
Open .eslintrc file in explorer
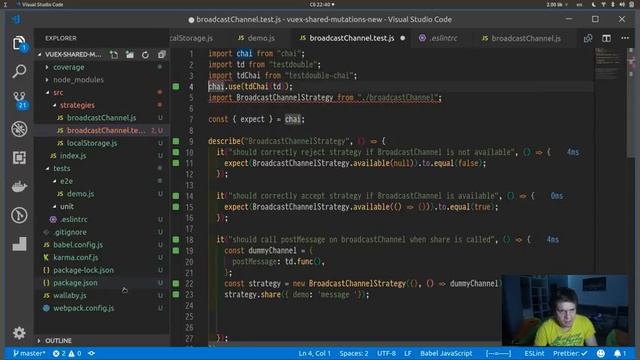click(73, 219)
